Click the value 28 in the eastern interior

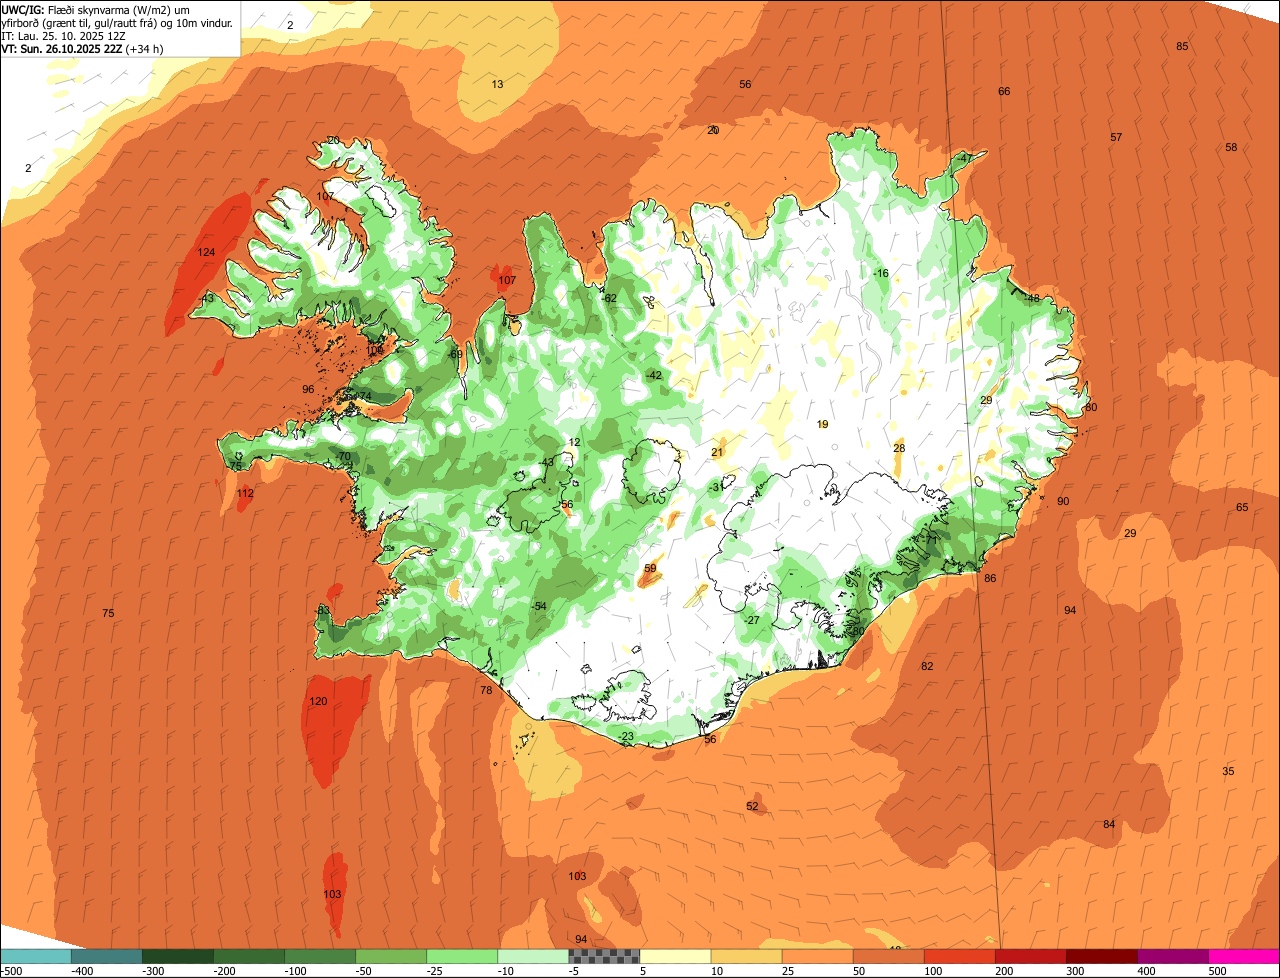(x=899, y=449)
